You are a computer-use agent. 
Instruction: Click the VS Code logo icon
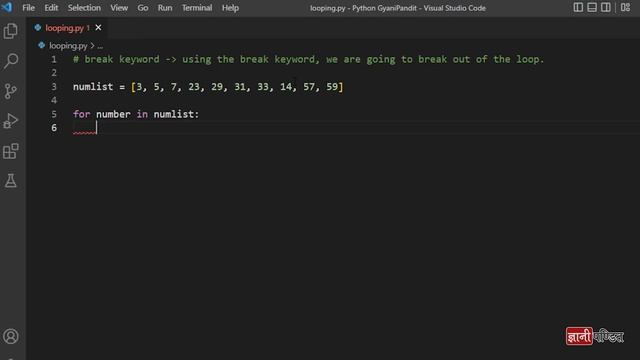click(7, 7)
